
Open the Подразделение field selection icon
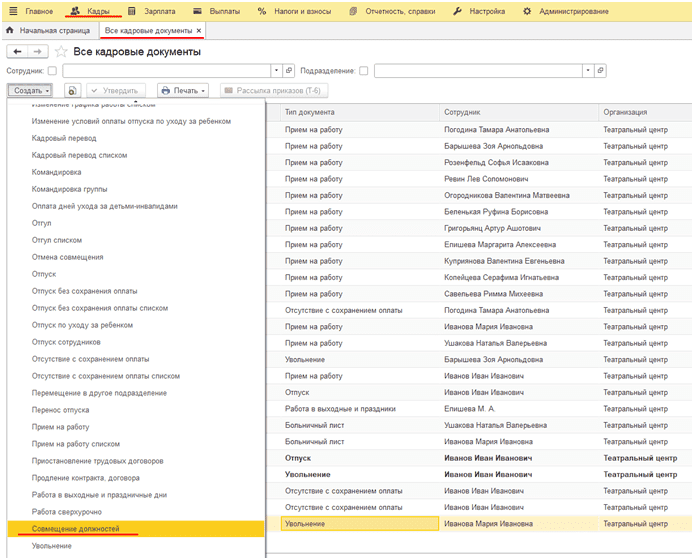point(601,70)
